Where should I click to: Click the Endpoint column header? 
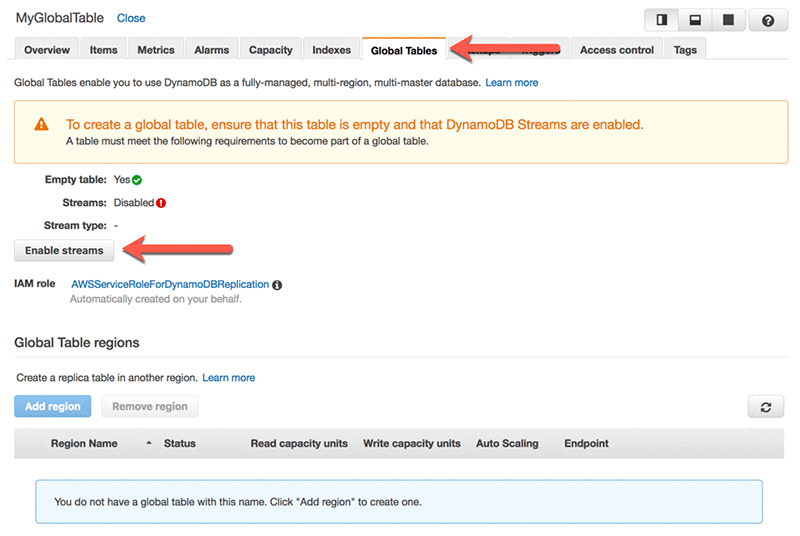click(586, 444)
